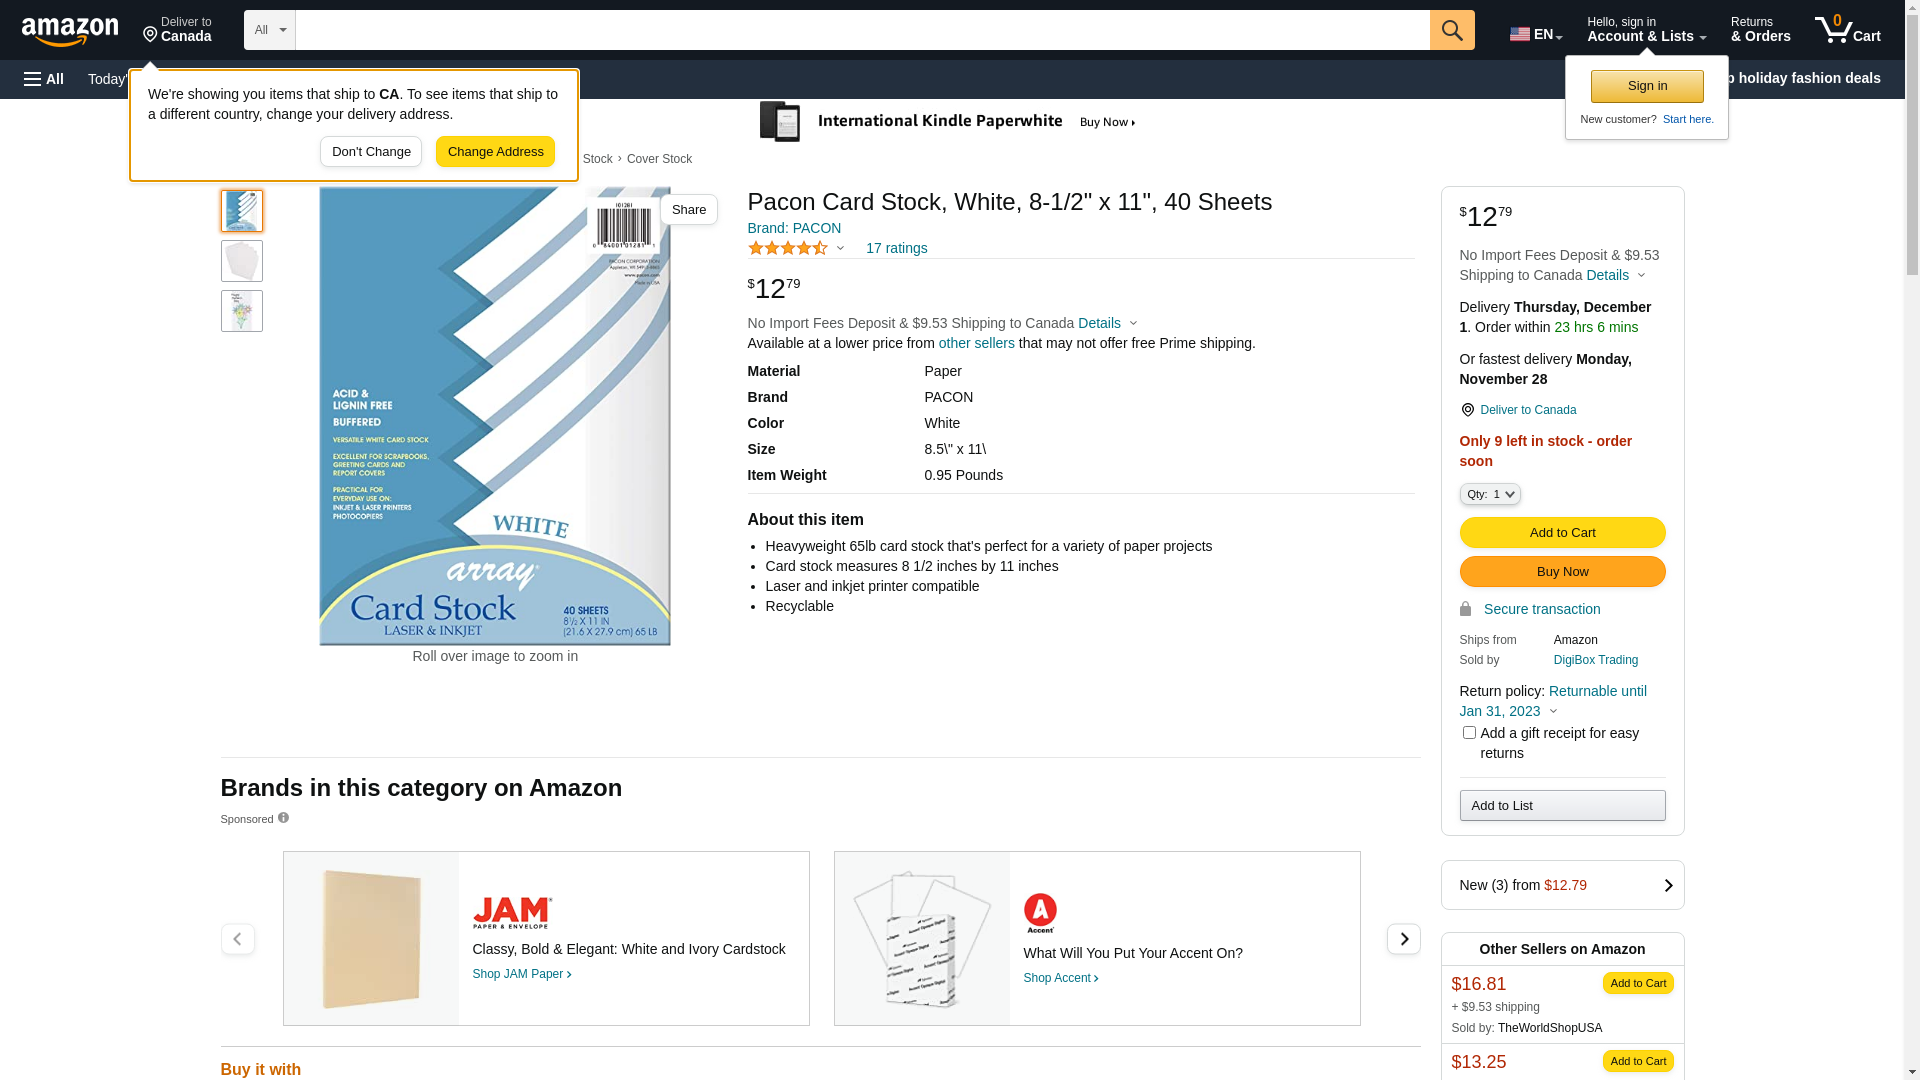This screenshot has width=1920, height=1080.
Task: Open Returns & Orders menu
Action: tap(1760, 30)
